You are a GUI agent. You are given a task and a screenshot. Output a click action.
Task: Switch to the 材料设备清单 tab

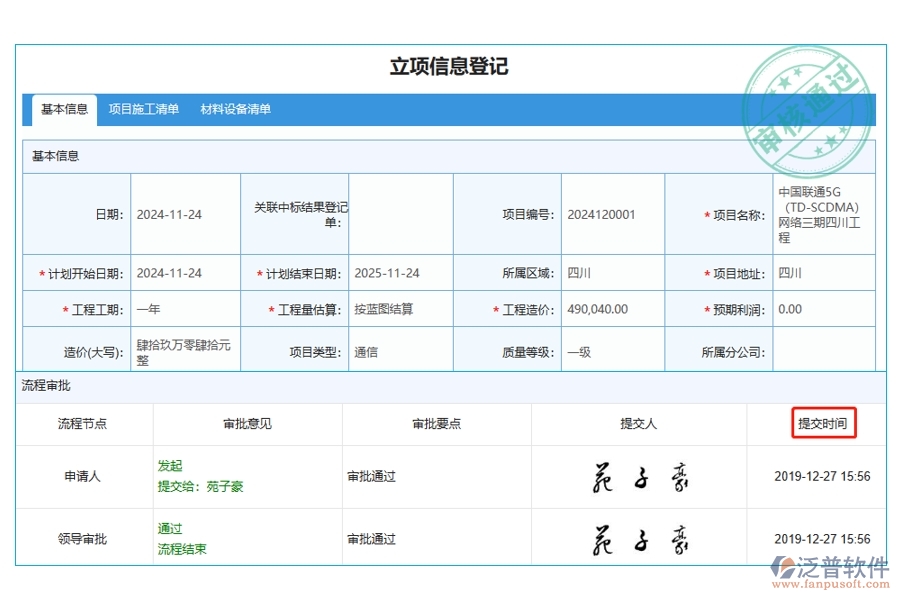point(235,110)
